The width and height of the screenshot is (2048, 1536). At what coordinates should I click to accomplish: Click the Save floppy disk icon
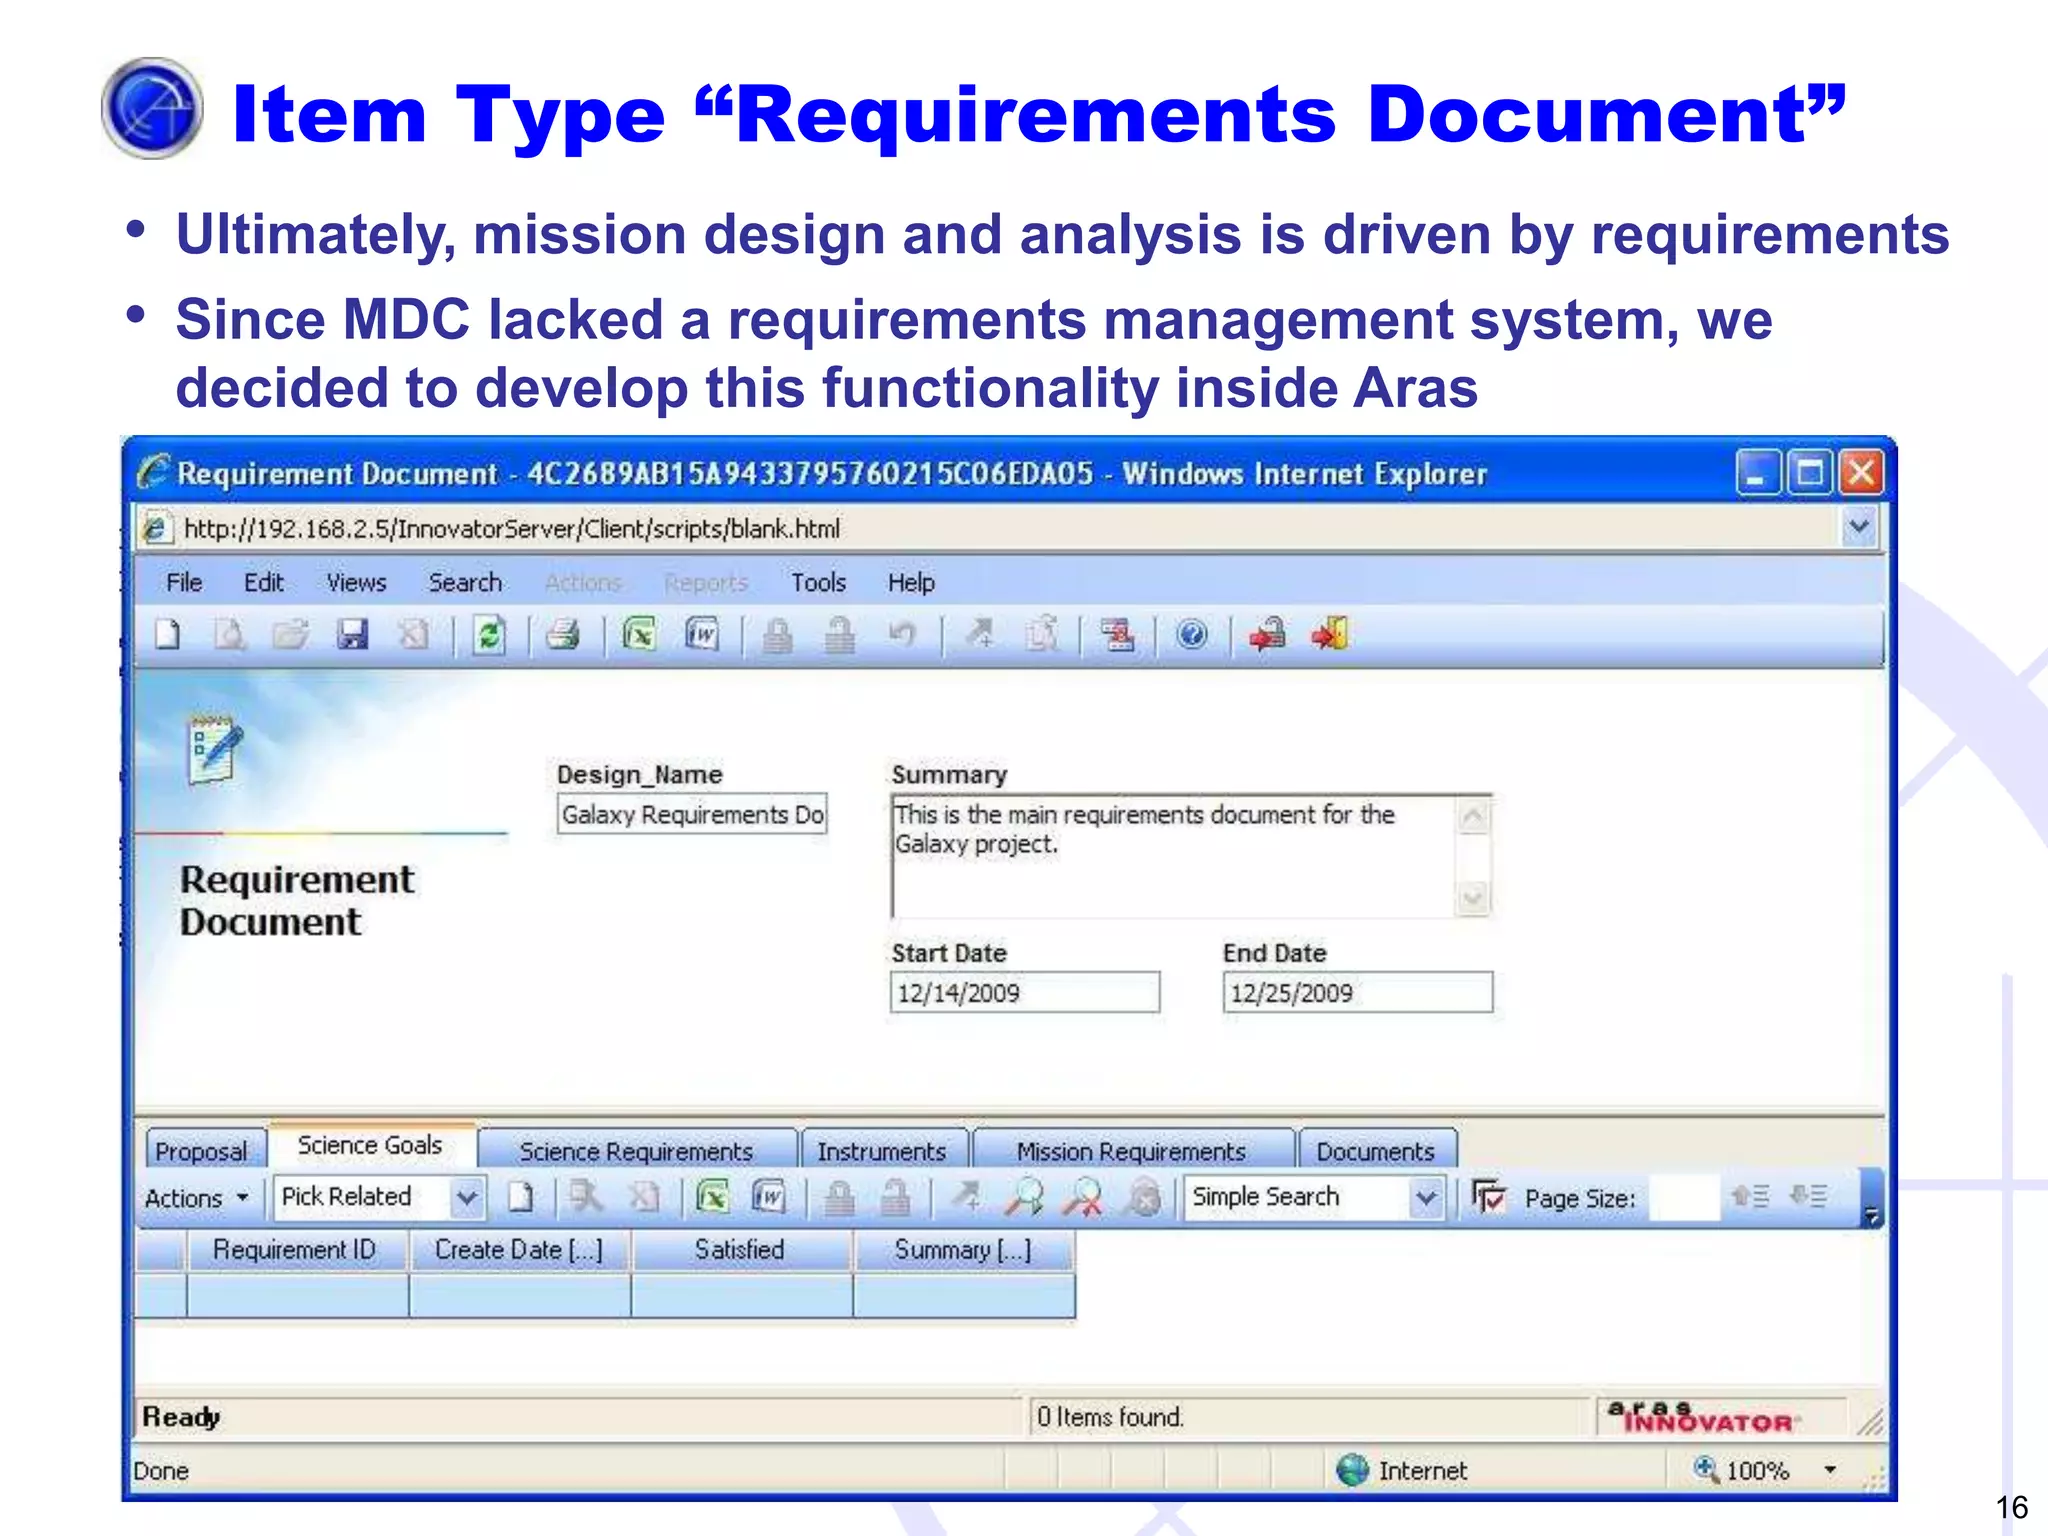[352, 635]
